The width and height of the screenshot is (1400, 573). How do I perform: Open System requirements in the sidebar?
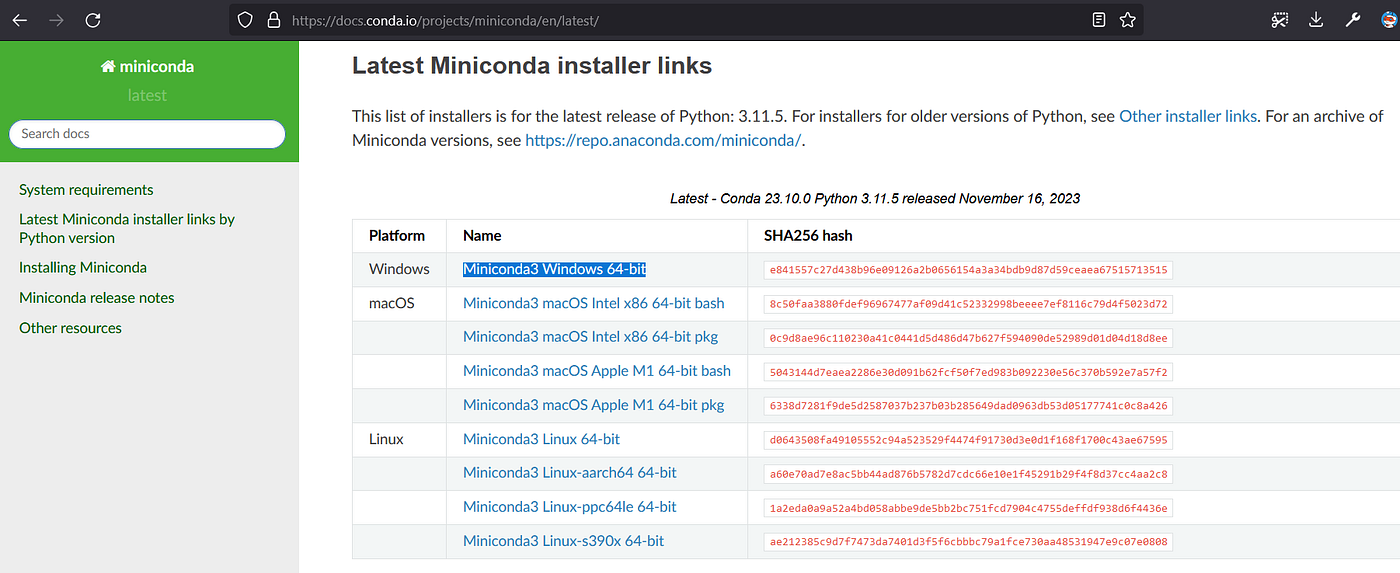pyautogui.click(x=86, y=190)
